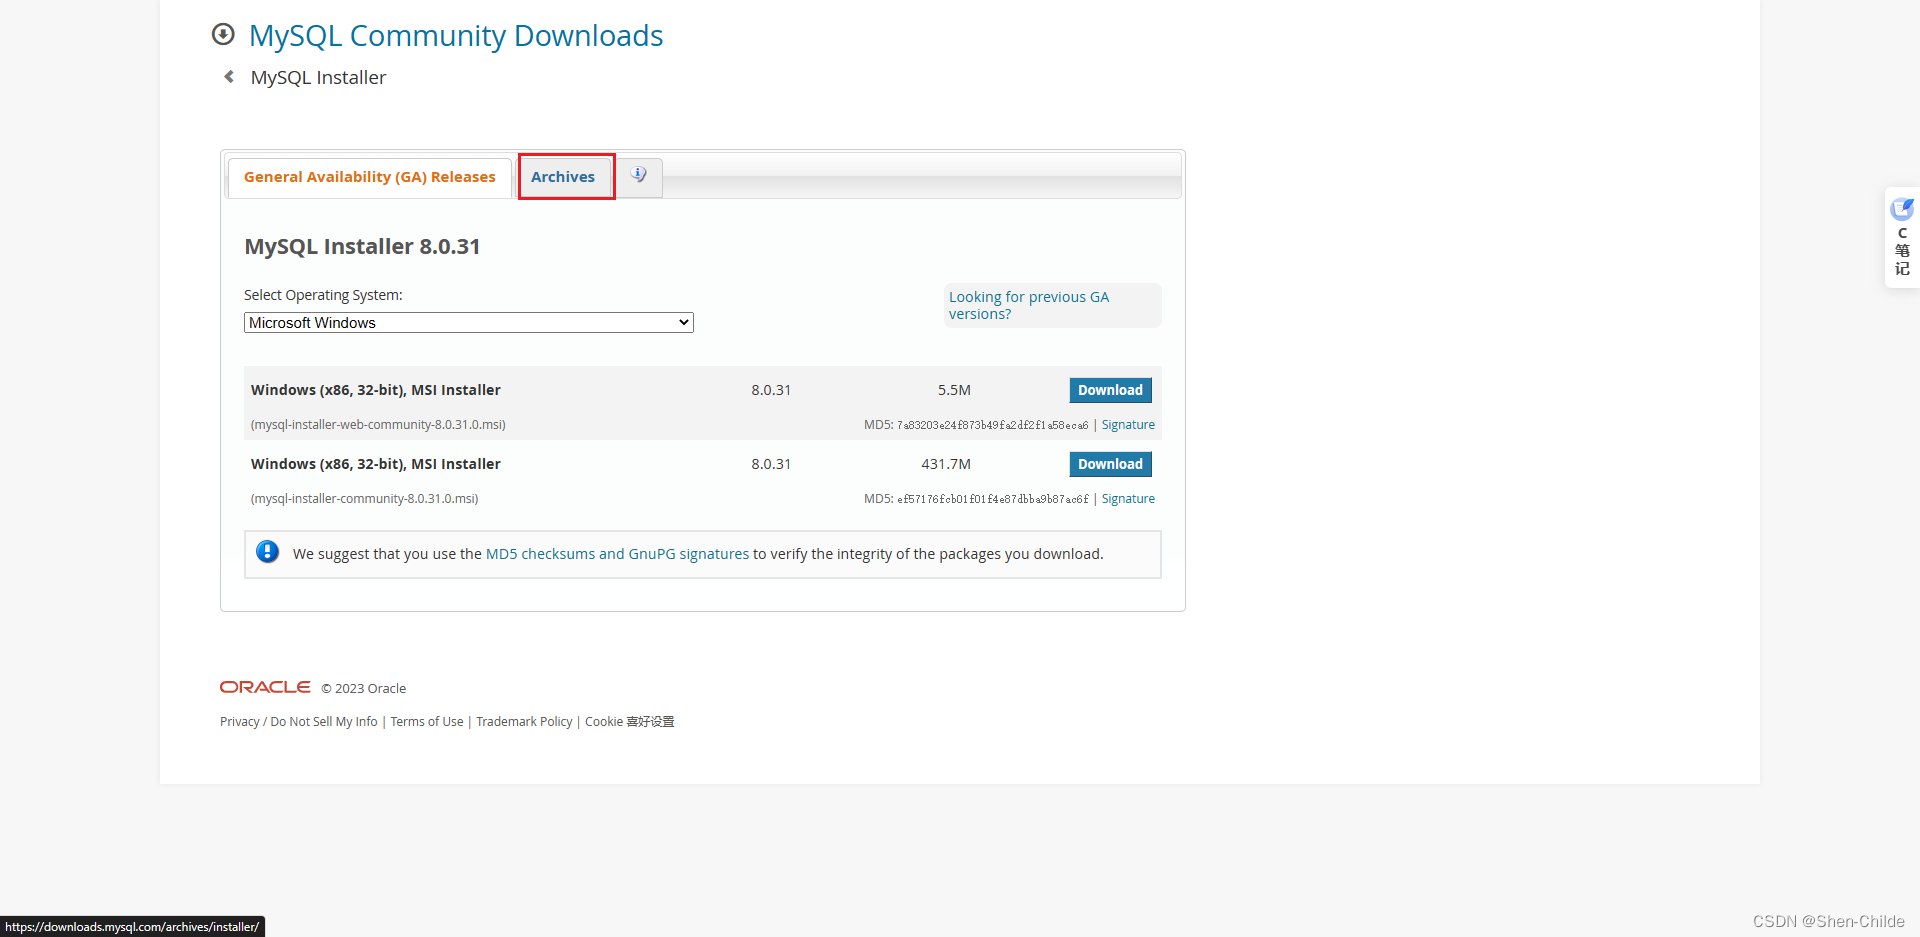Open the Select Operating System dropdown
Viewport: 1920px width, 937px height.
[x=469, y=323]
